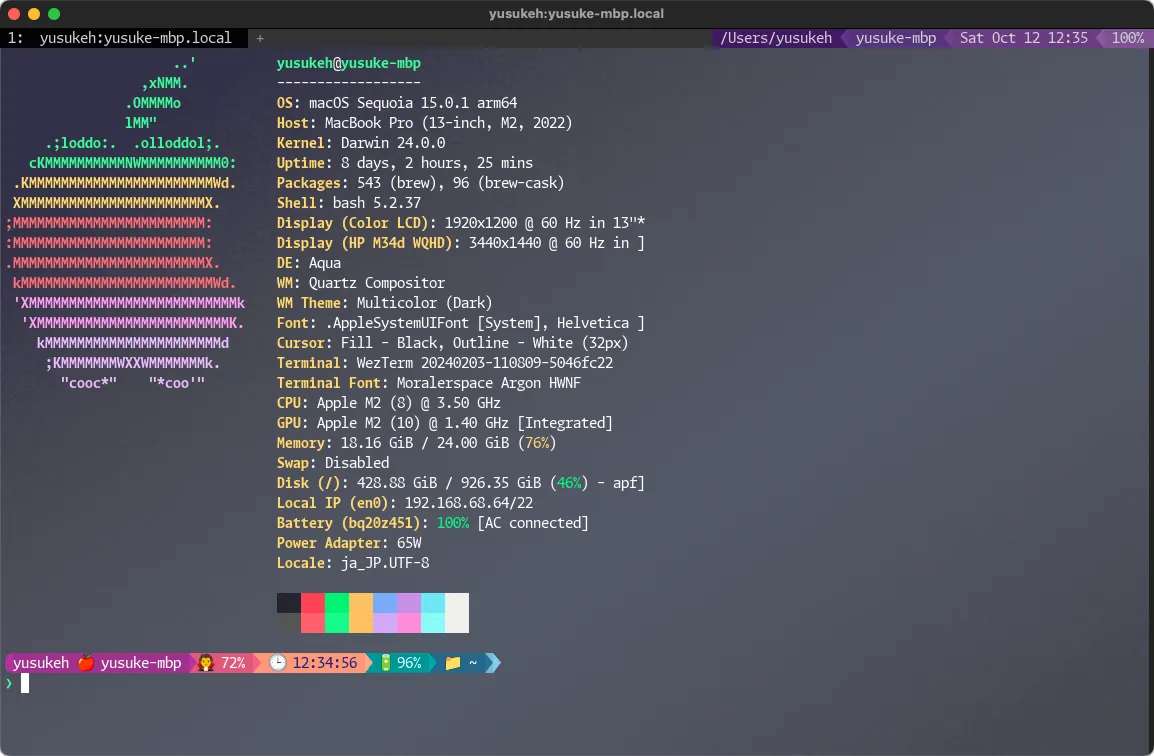Click the Shell line bash 5.2.37
1154x756 pixels.
point(349,202)
